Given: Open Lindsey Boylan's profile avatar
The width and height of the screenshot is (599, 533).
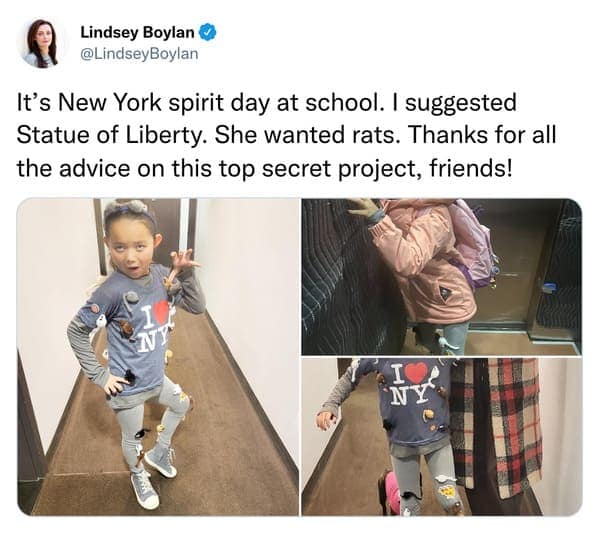Looking at the screenshot, I should coord(42,43).
